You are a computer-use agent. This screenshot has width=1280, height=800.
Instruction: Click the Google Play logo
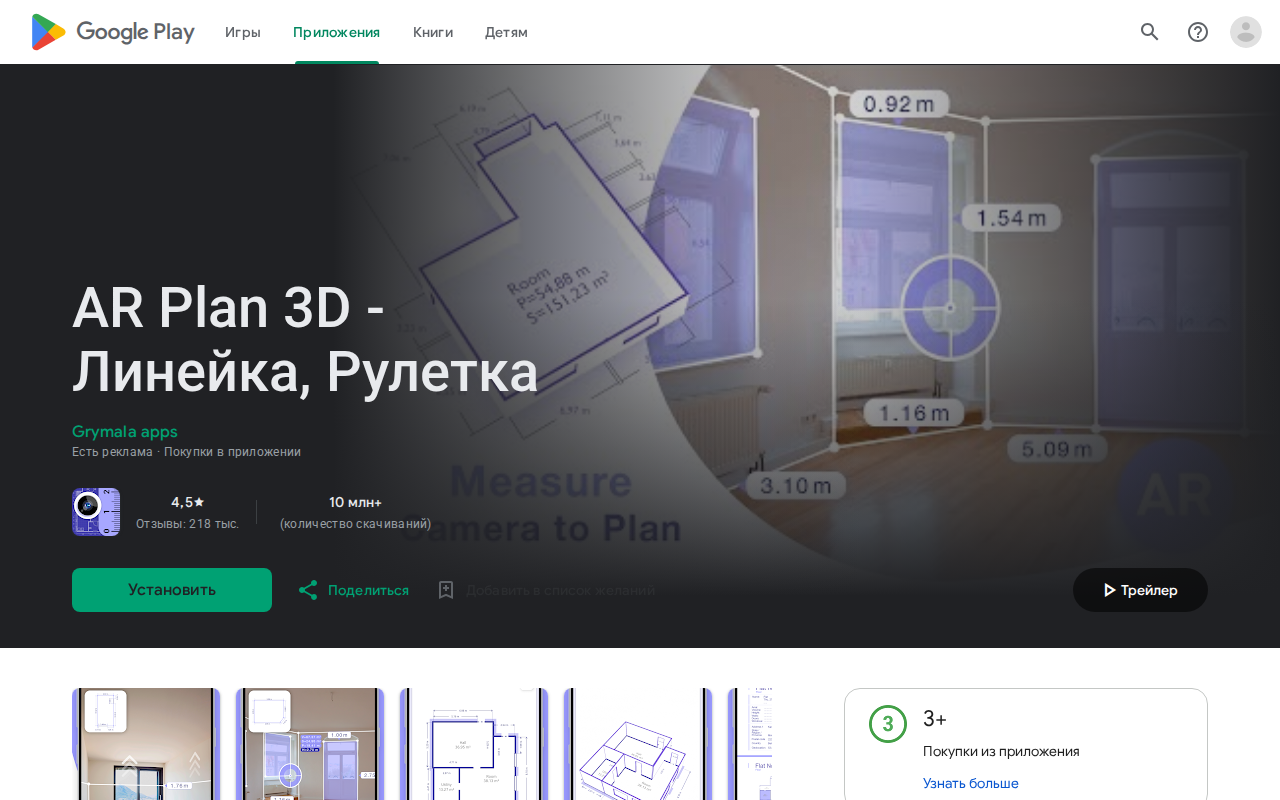coord(113,32)
